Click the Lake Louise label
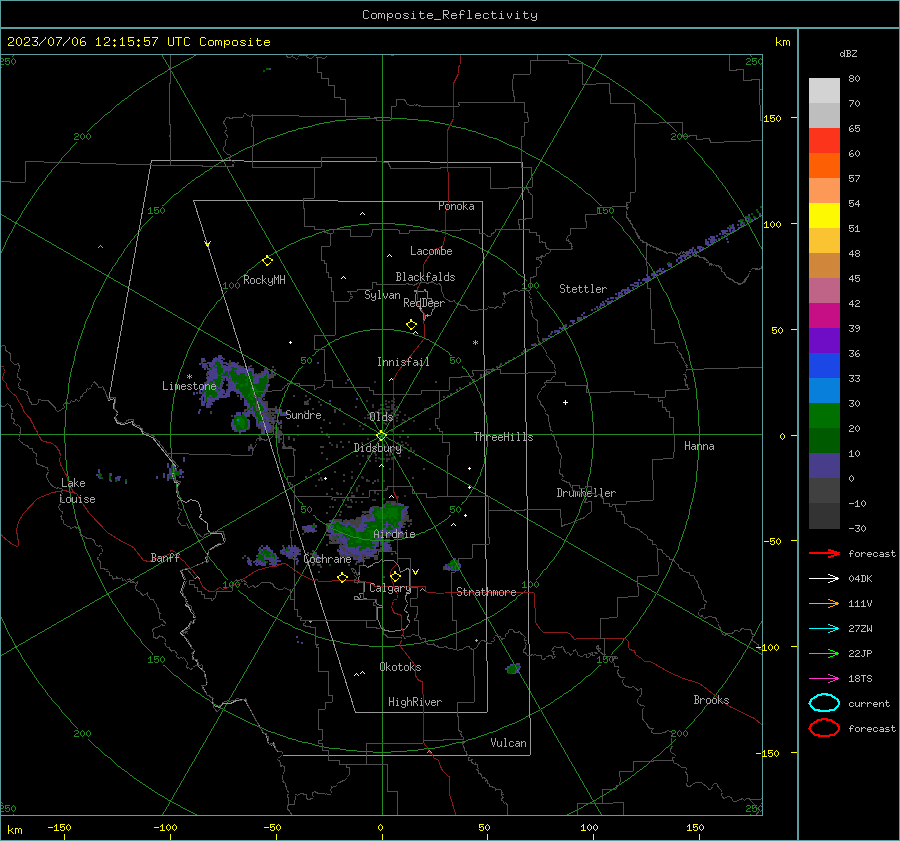The width and height of the screenshot is (900, 841). (x=78, y=491)
